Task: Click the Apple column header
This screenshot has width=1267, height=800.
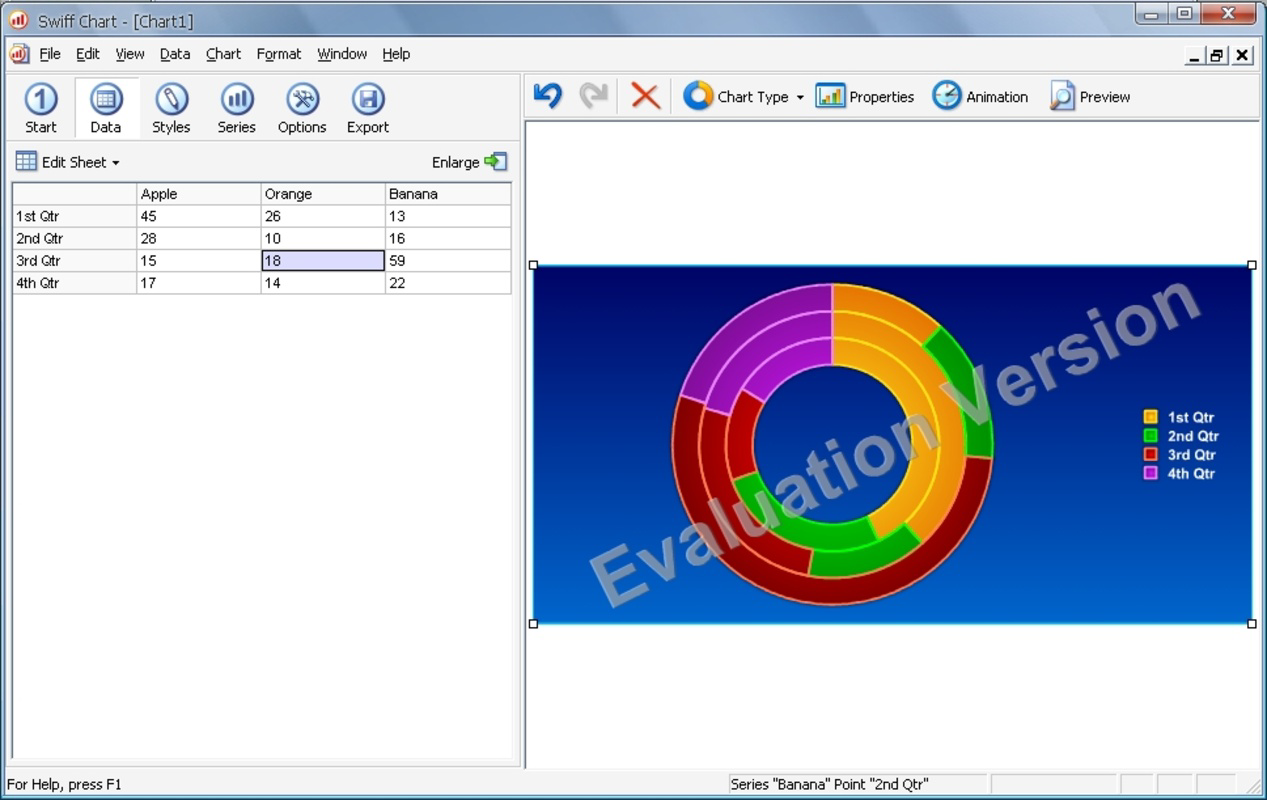Action: [199, 194]
